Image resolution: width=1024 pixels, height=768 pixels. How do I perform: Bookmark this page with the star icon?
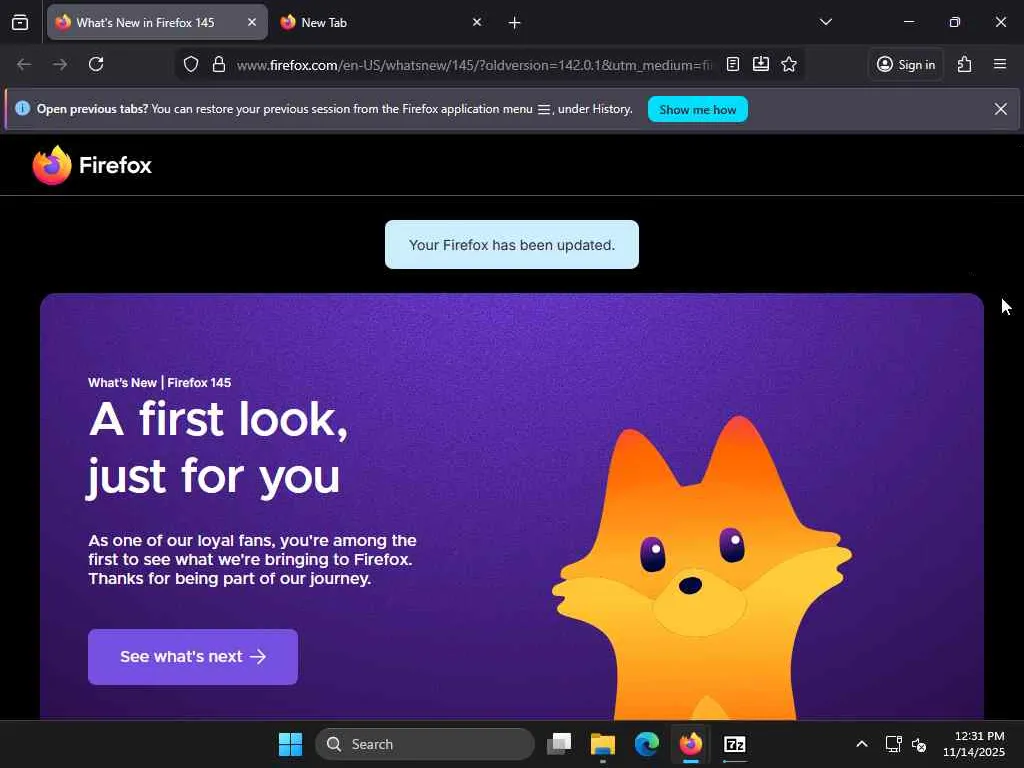789,64
